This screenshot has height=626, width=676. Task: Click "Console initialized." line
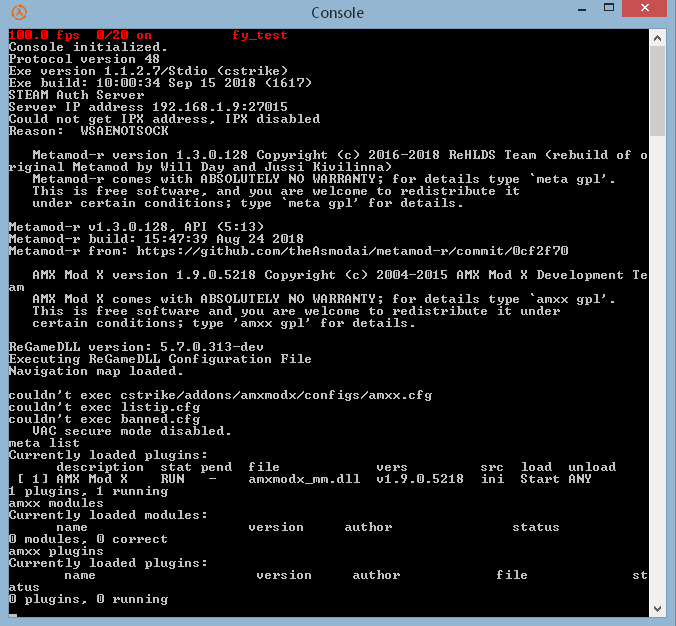click(x=88, y=47)
